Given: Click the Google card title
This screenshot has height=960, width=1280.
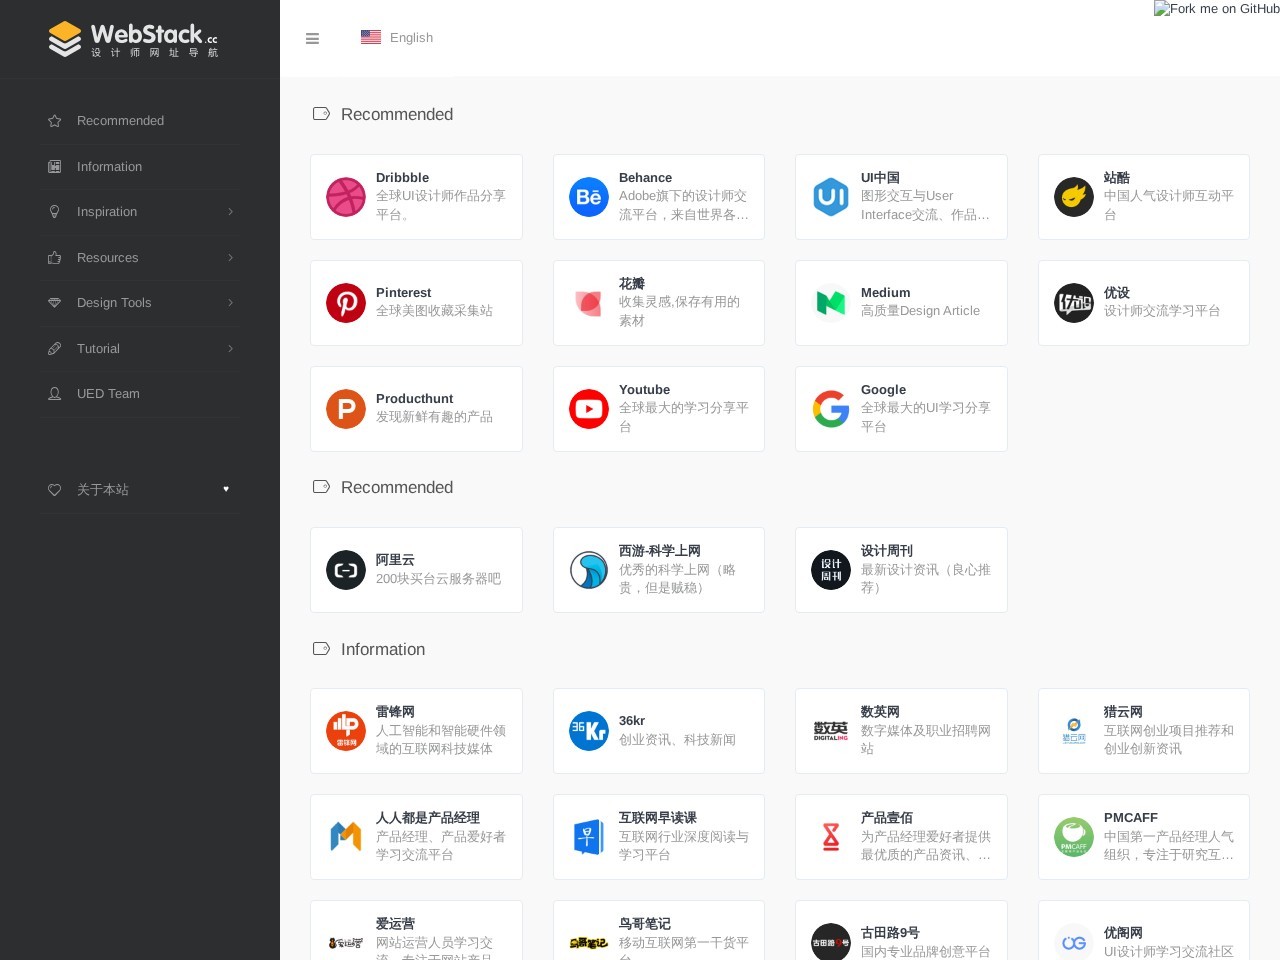Looking at the screenshot, I should click(883, 390).
